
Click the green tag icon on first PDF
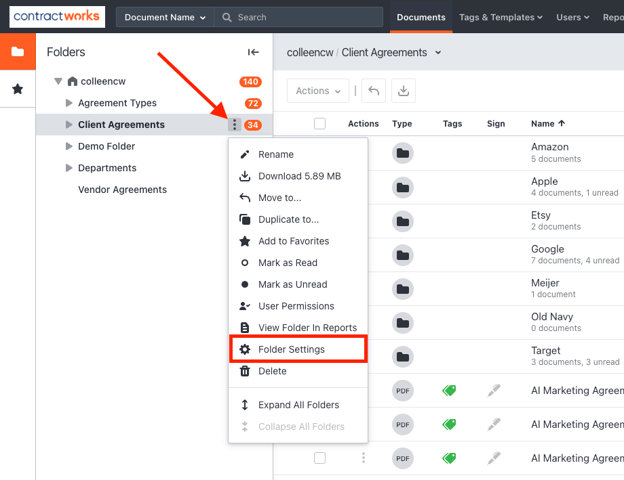[x=449, y=391]
